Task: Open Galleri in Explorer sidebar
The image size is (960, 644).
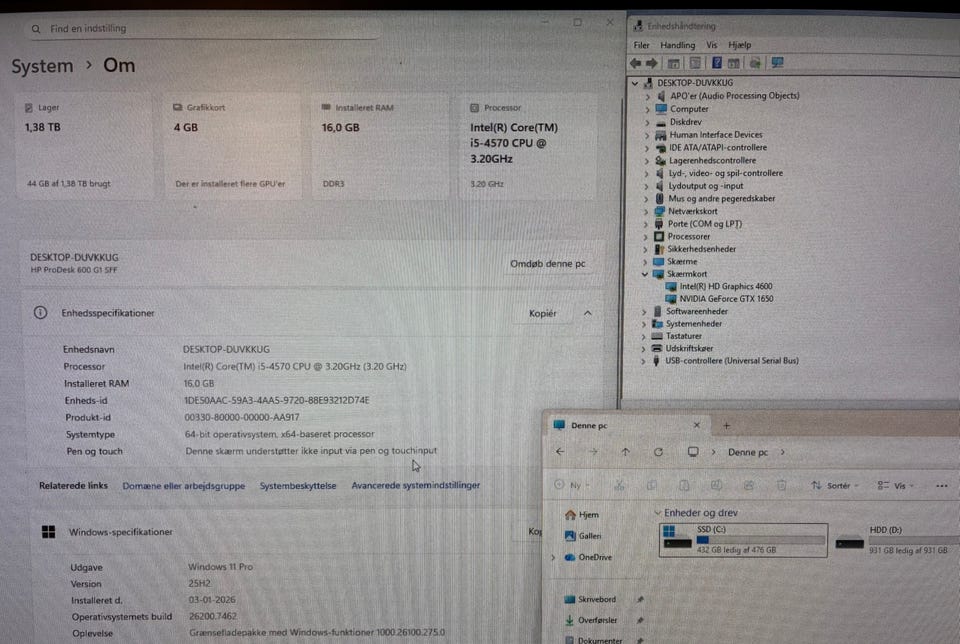Action: 583,536
